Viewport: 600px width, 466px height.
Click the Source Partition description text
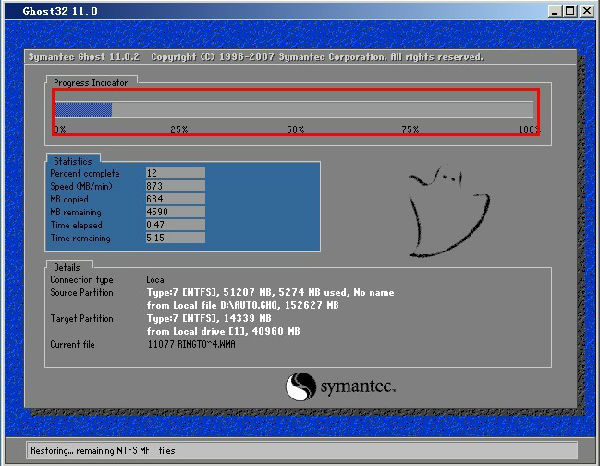270,293
